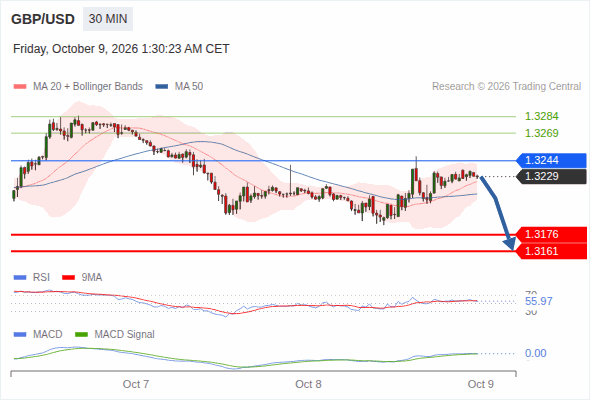Click the 9MA legend label
590x400 pixels.
(92, 278)
